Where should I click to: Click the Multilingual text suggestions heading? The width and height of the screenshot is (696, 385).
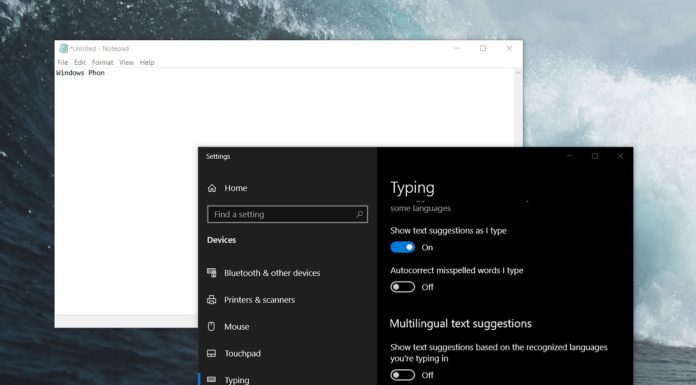click(x=461, y=324)
